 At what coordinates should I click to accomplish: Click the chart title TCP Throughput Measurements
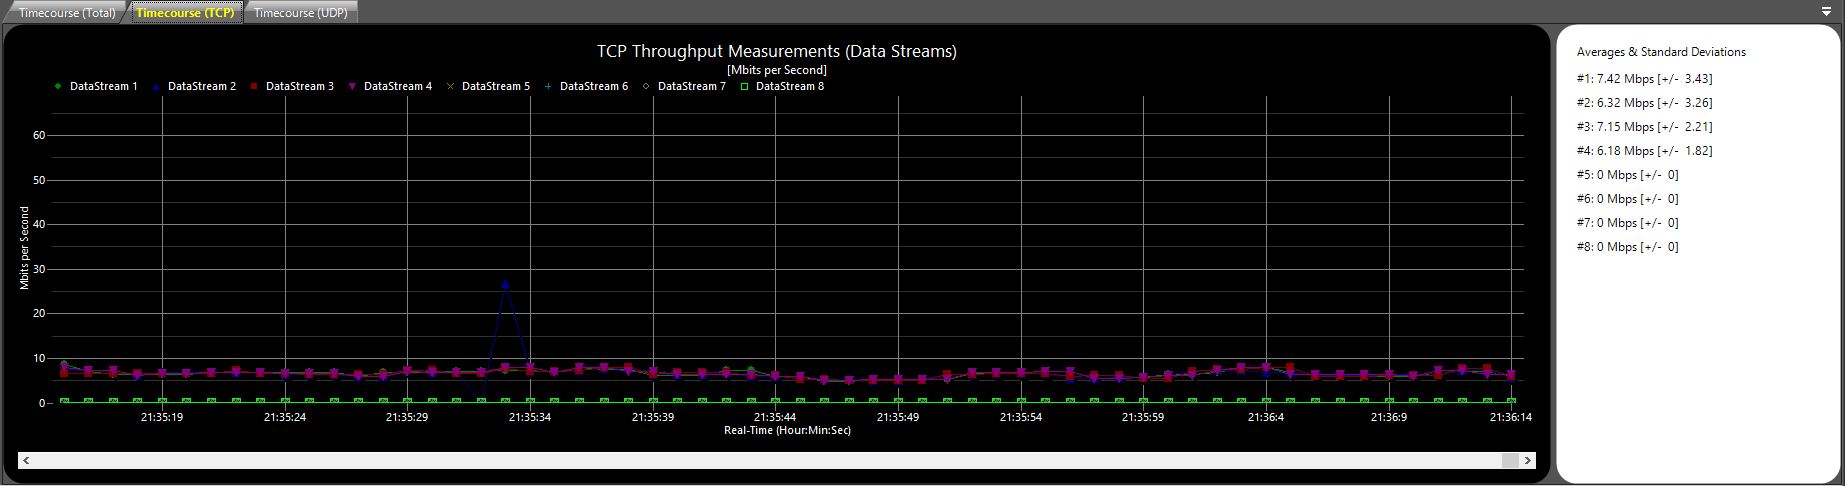pos(777,51)
